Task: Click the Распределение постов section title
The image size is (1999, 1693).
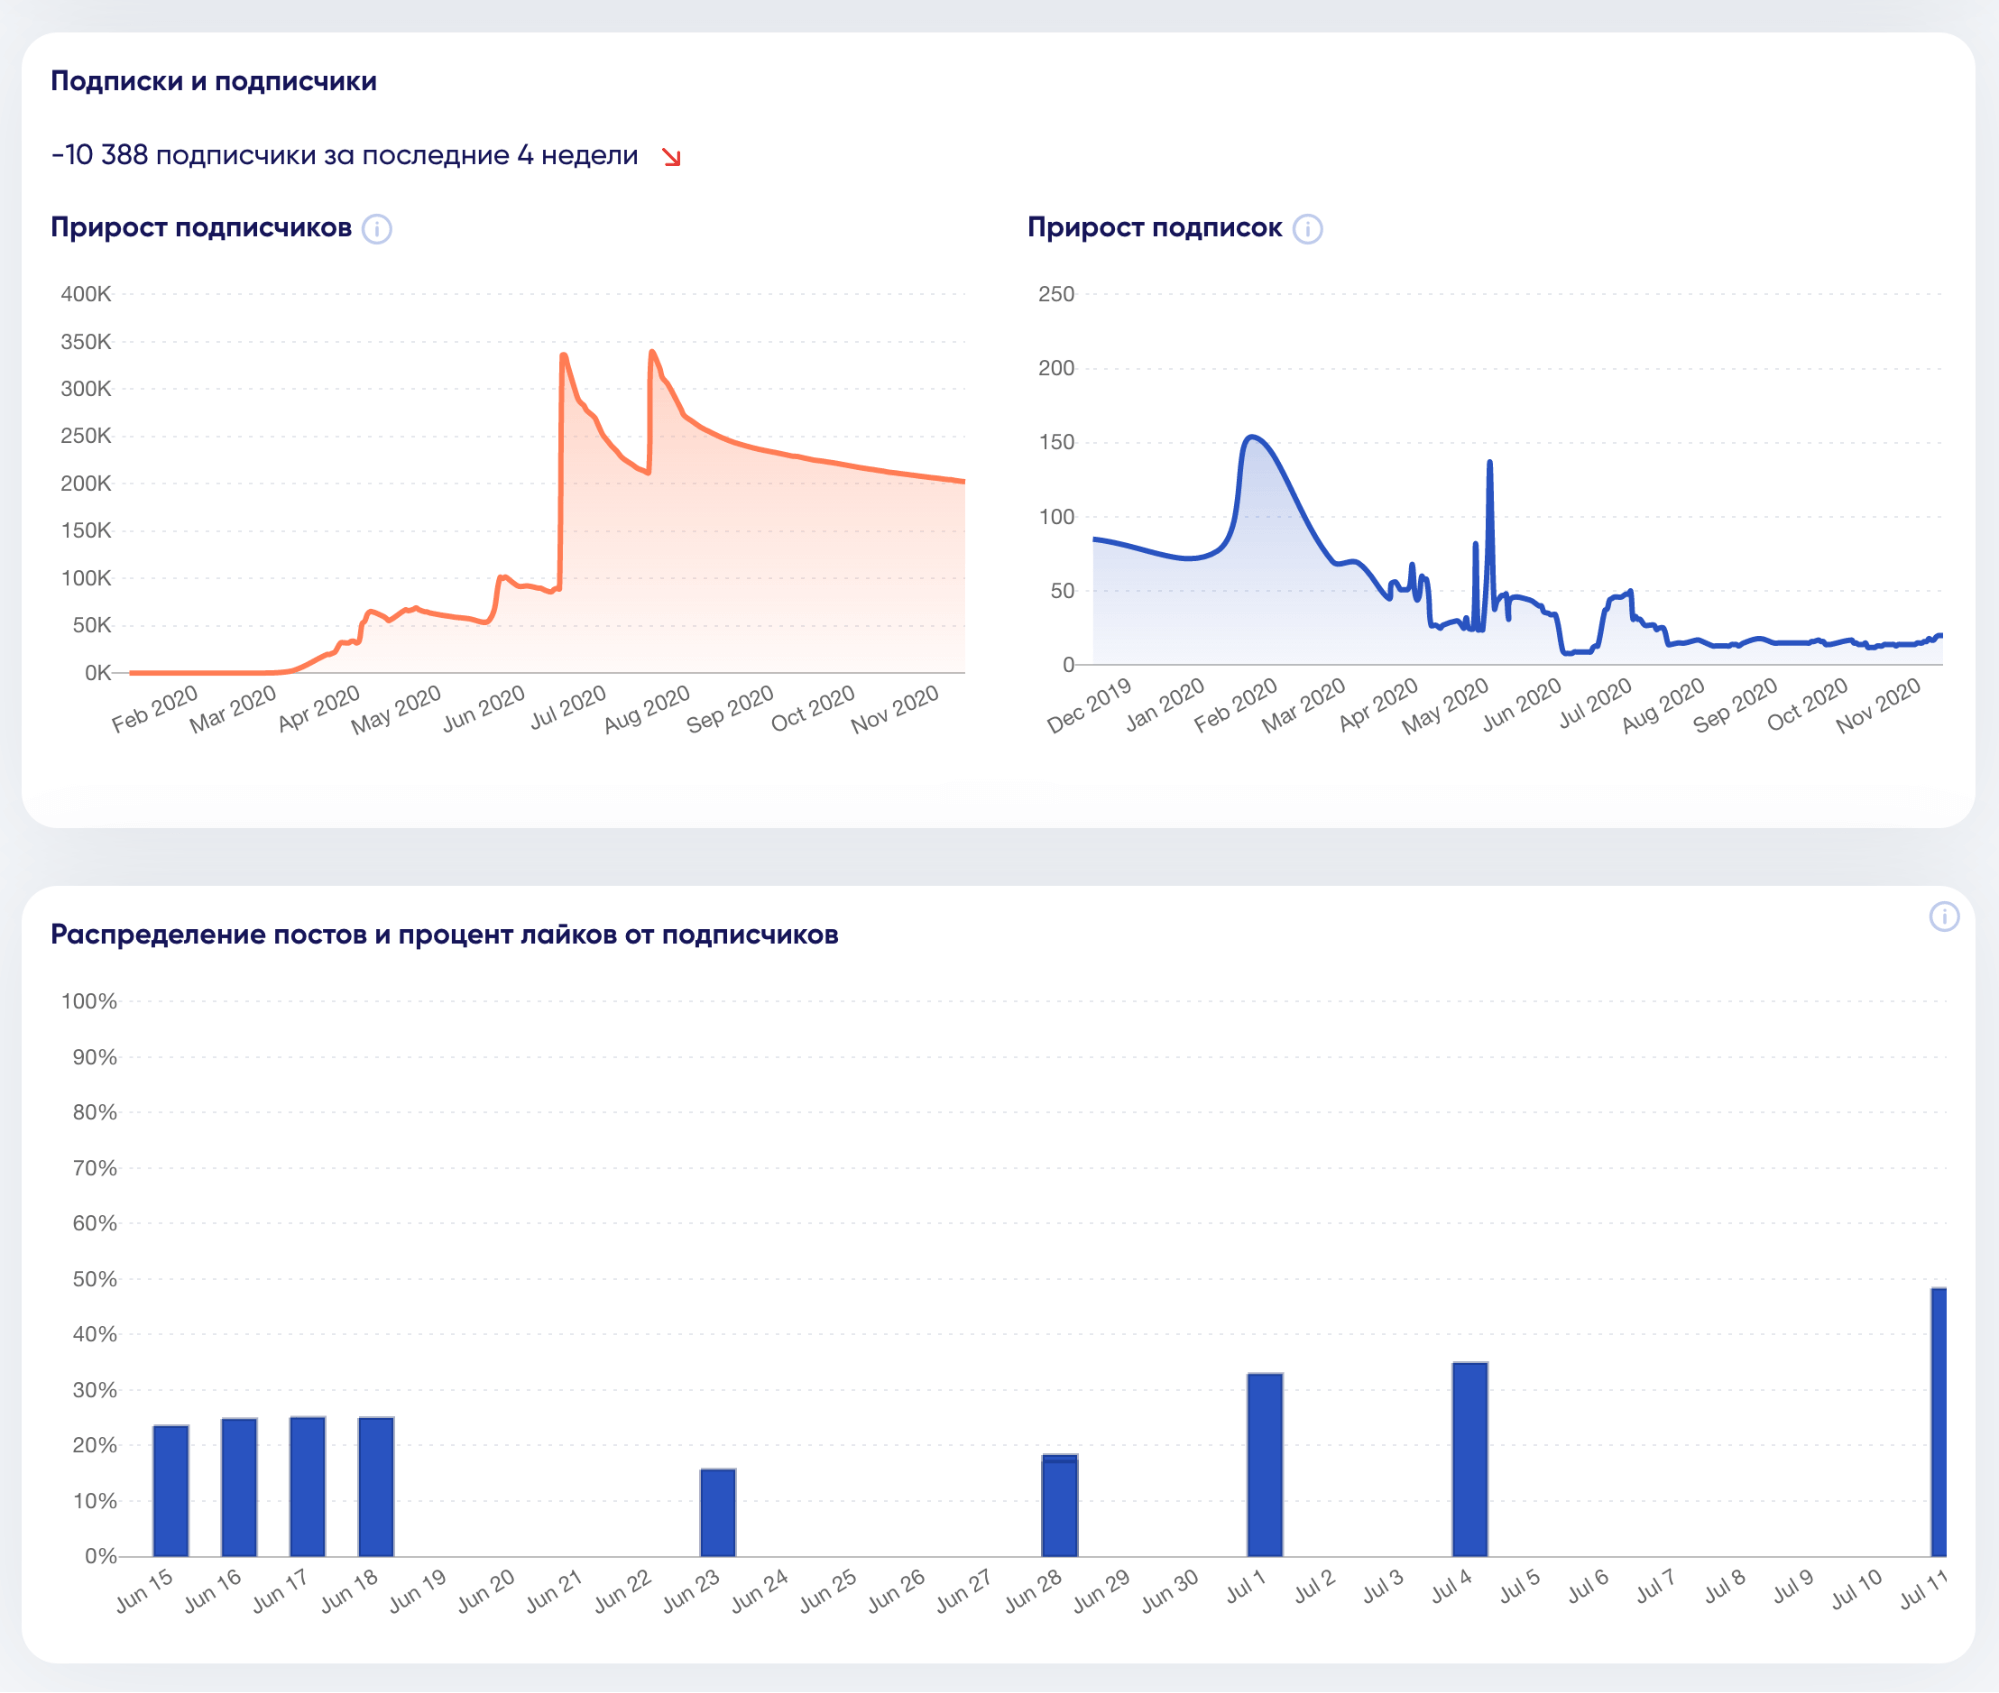Action: (444, 934)
